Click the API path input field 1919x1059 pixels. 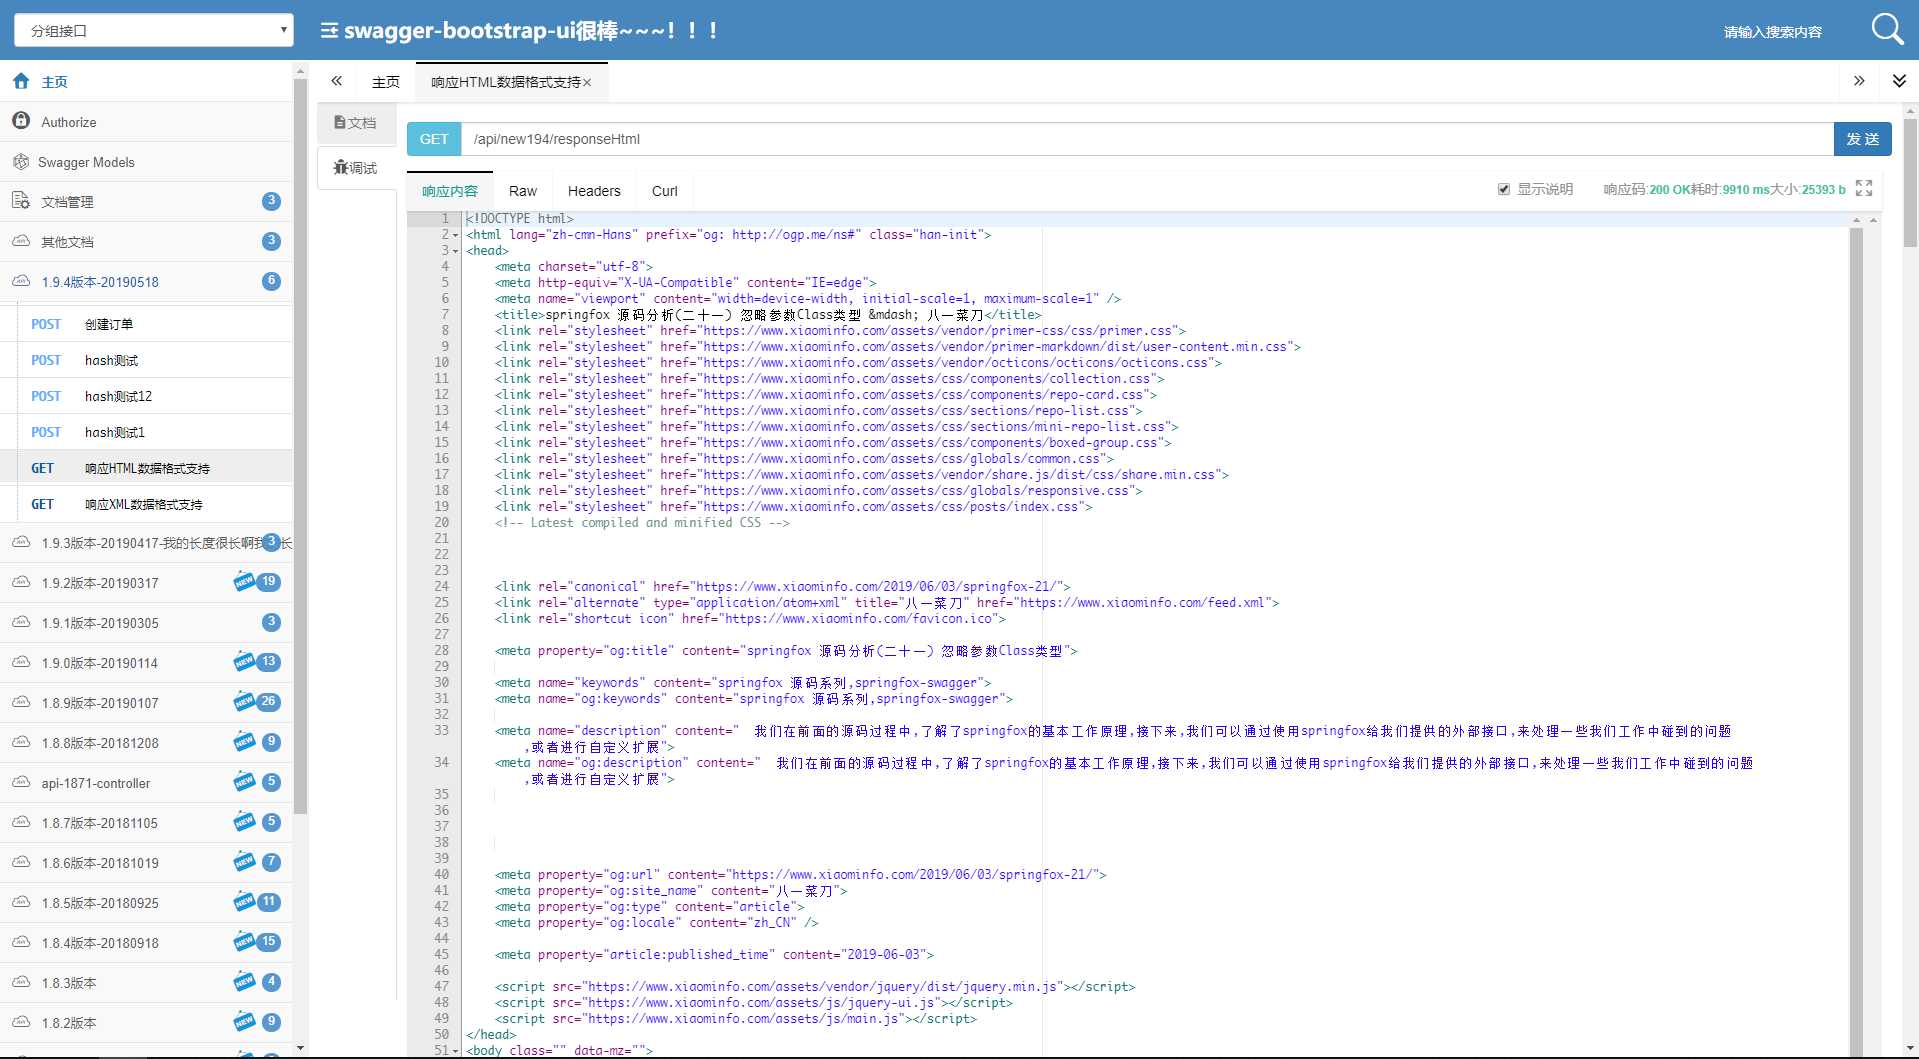pyautogui.click(x=1147, y=139)
